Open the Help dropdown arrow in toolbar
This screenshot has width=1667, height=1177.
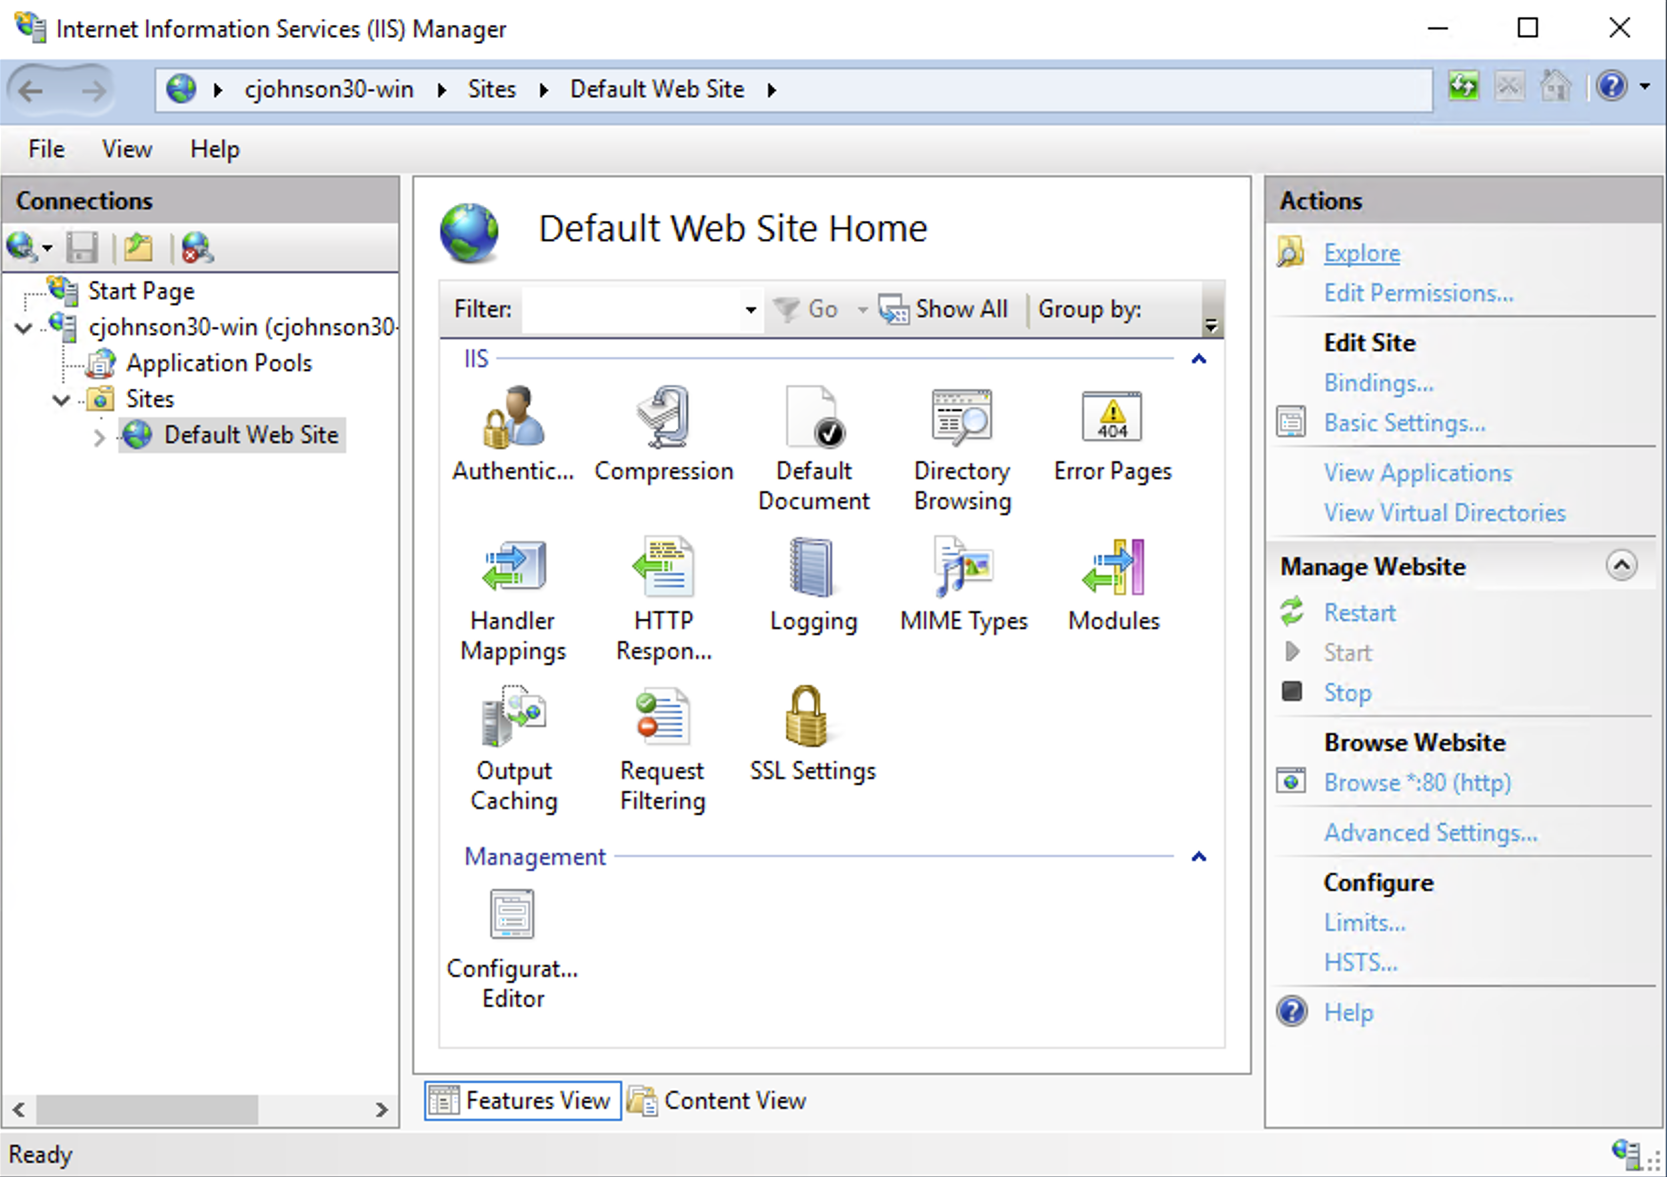(x=1645, y=87)
